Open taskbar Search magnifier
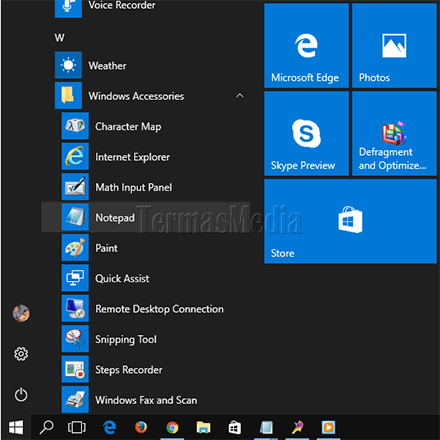The width and height of the screenshot is (440, 440). [x=46, y=427]
